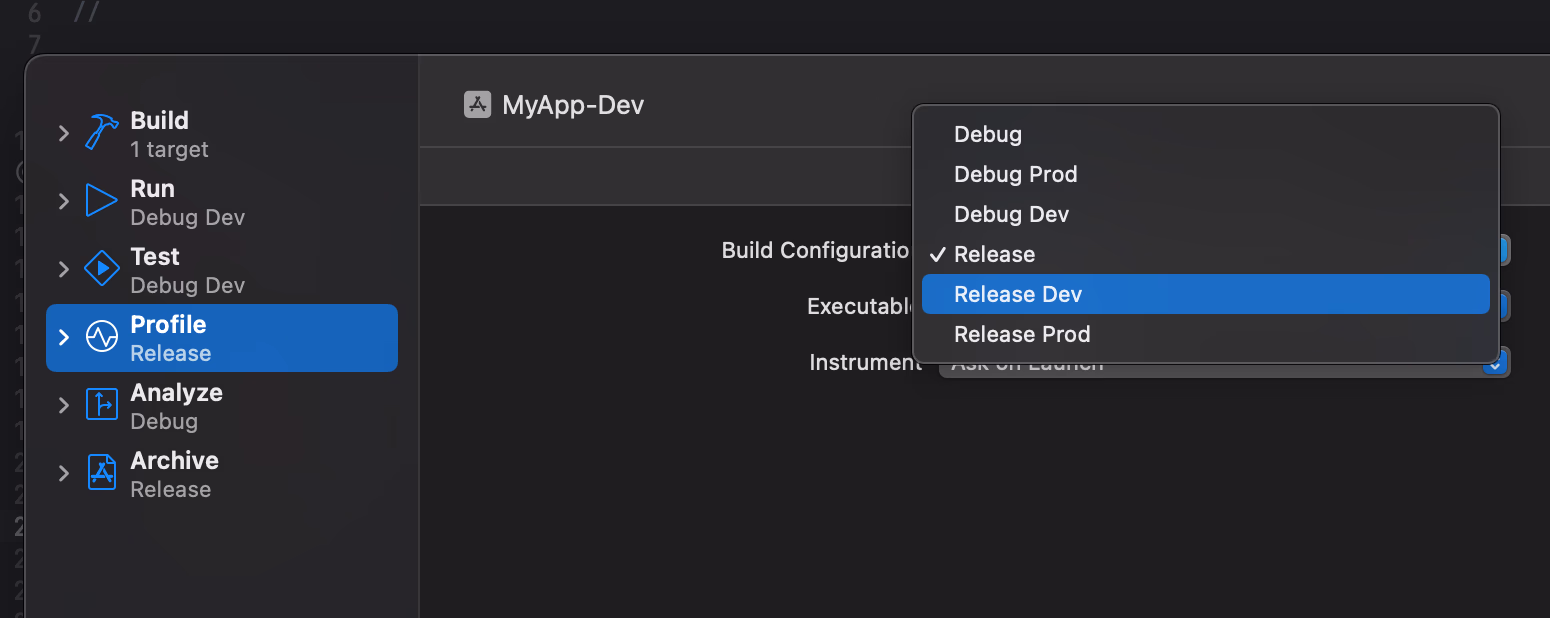Screen dimensions: 1550x618
Task: Choose Debug from the configuration menu
Action: point(988,134)
